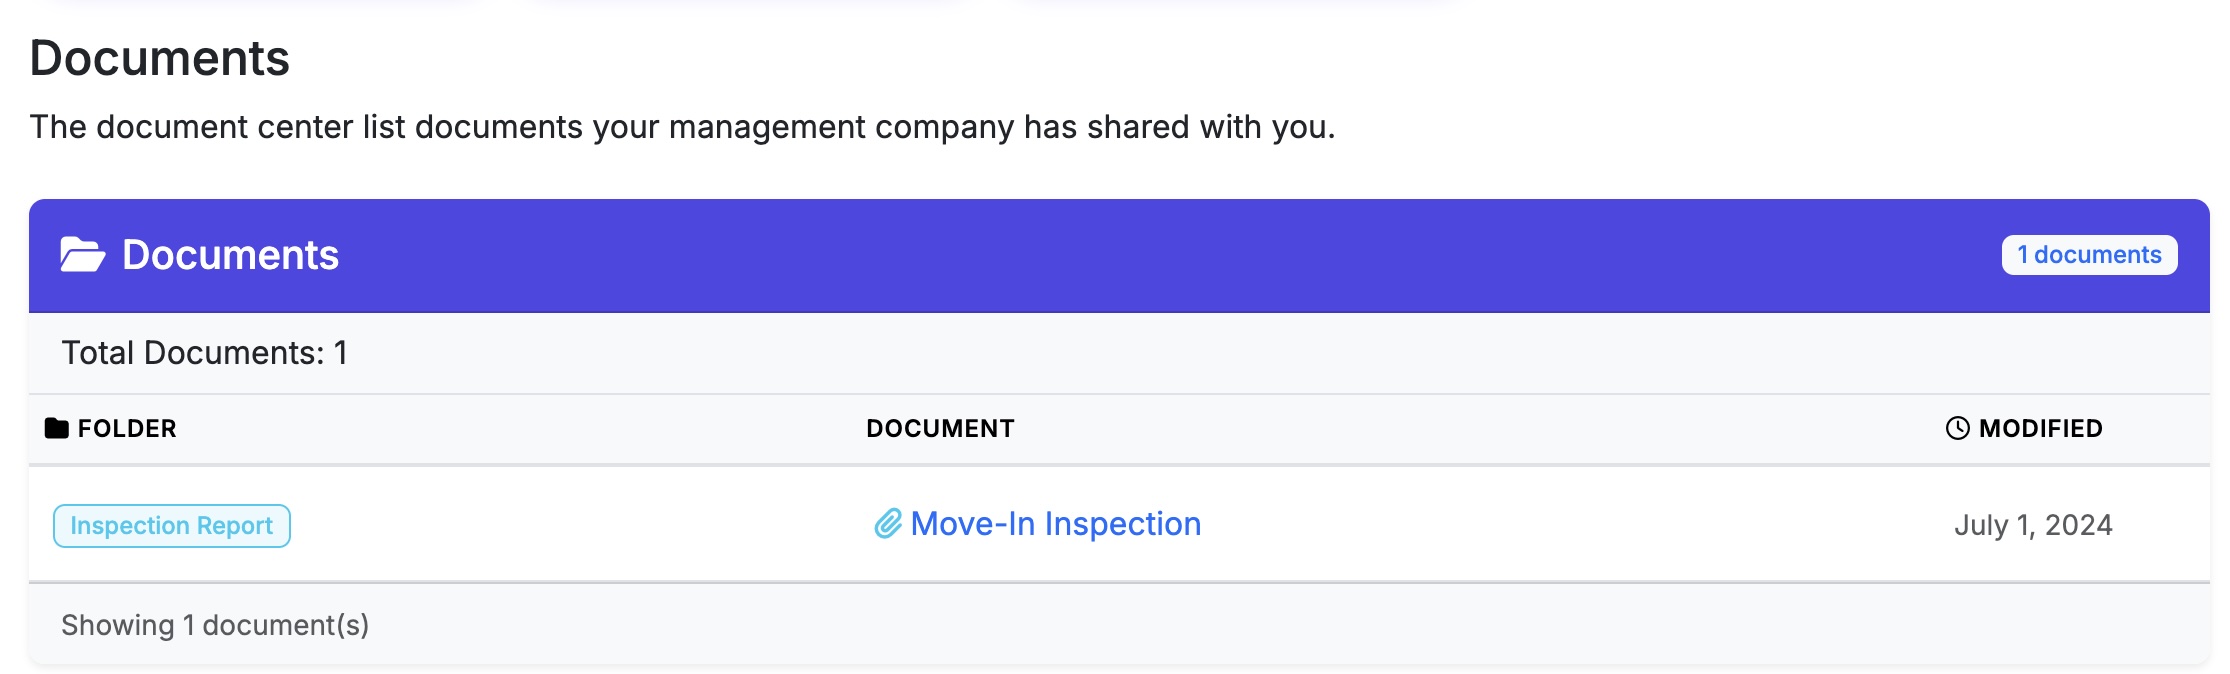Select the Move-In Inspection document row
Screen dimensions: 2230x674
(x=1115, y=523)
